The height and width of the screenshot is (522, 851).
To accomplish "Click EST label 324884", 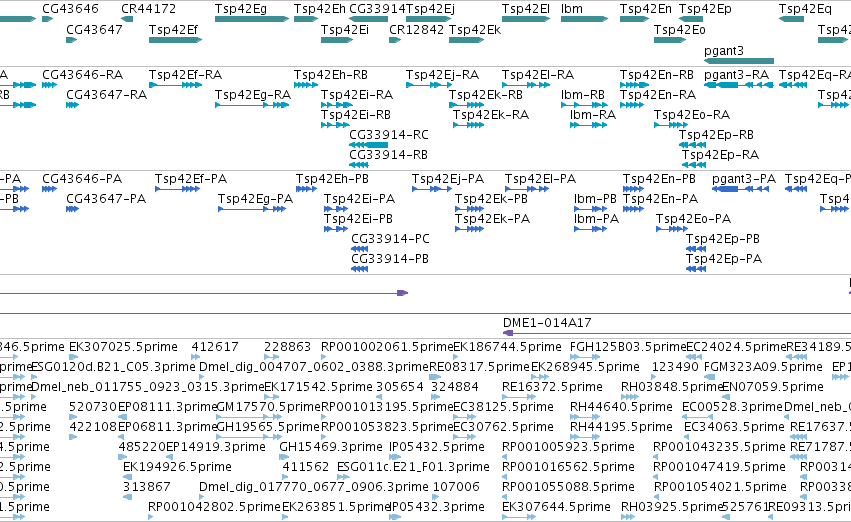I will (455, 387).
